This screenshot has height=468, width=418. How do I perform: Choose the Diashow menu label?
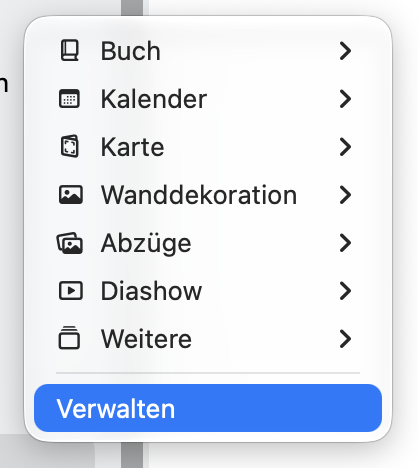(x=151, y=291)
